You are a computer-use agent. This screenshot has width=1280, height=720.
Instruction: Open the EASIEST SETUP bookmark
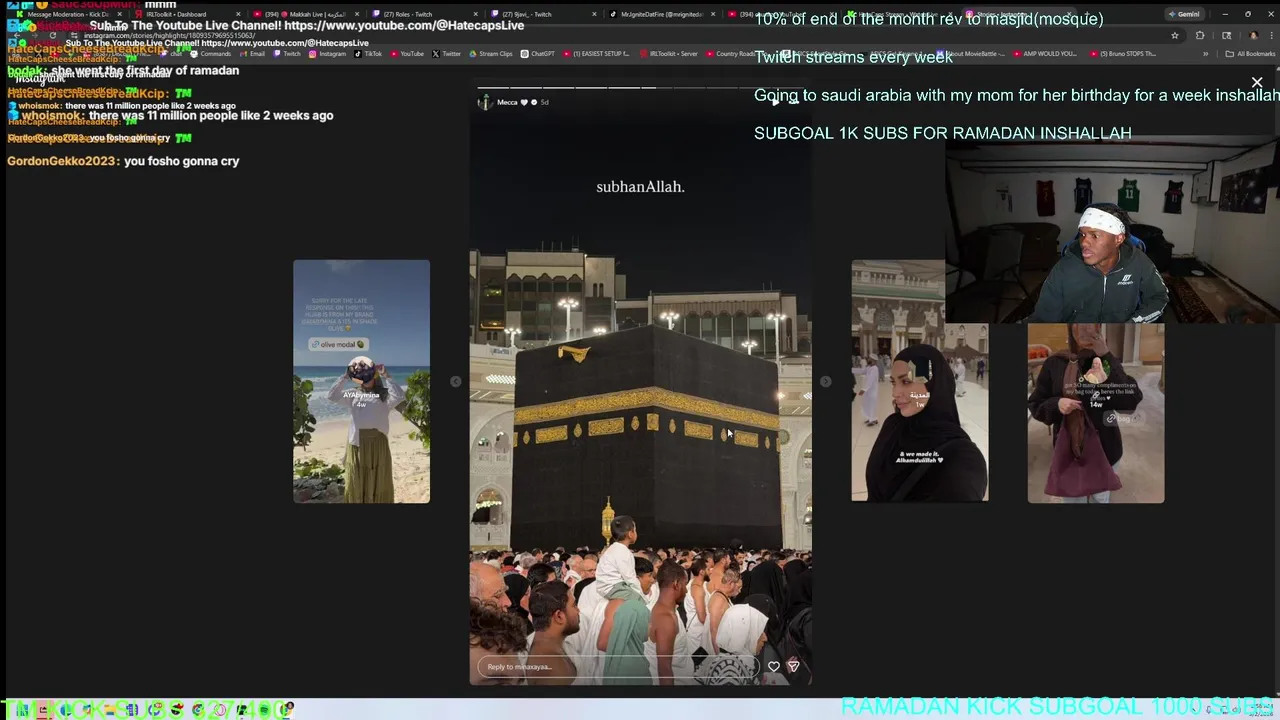[595, 54]
